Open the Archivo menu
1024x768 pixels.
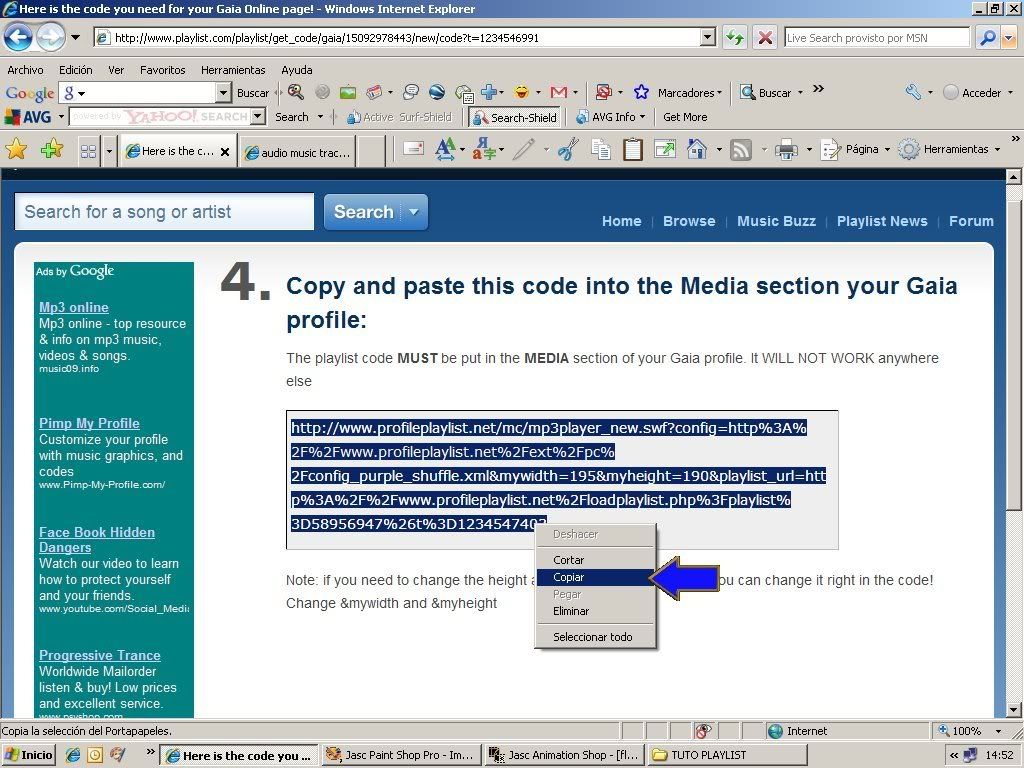pos(25,70)
